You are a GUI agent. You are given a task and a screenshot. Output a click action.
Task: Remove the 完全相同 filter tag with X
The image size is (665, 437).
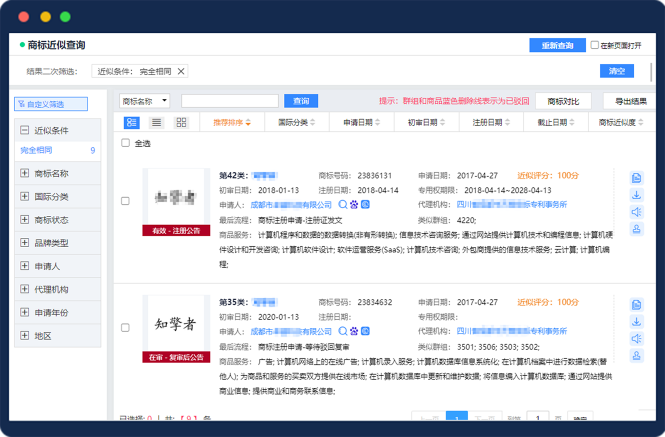click(181, 71)
